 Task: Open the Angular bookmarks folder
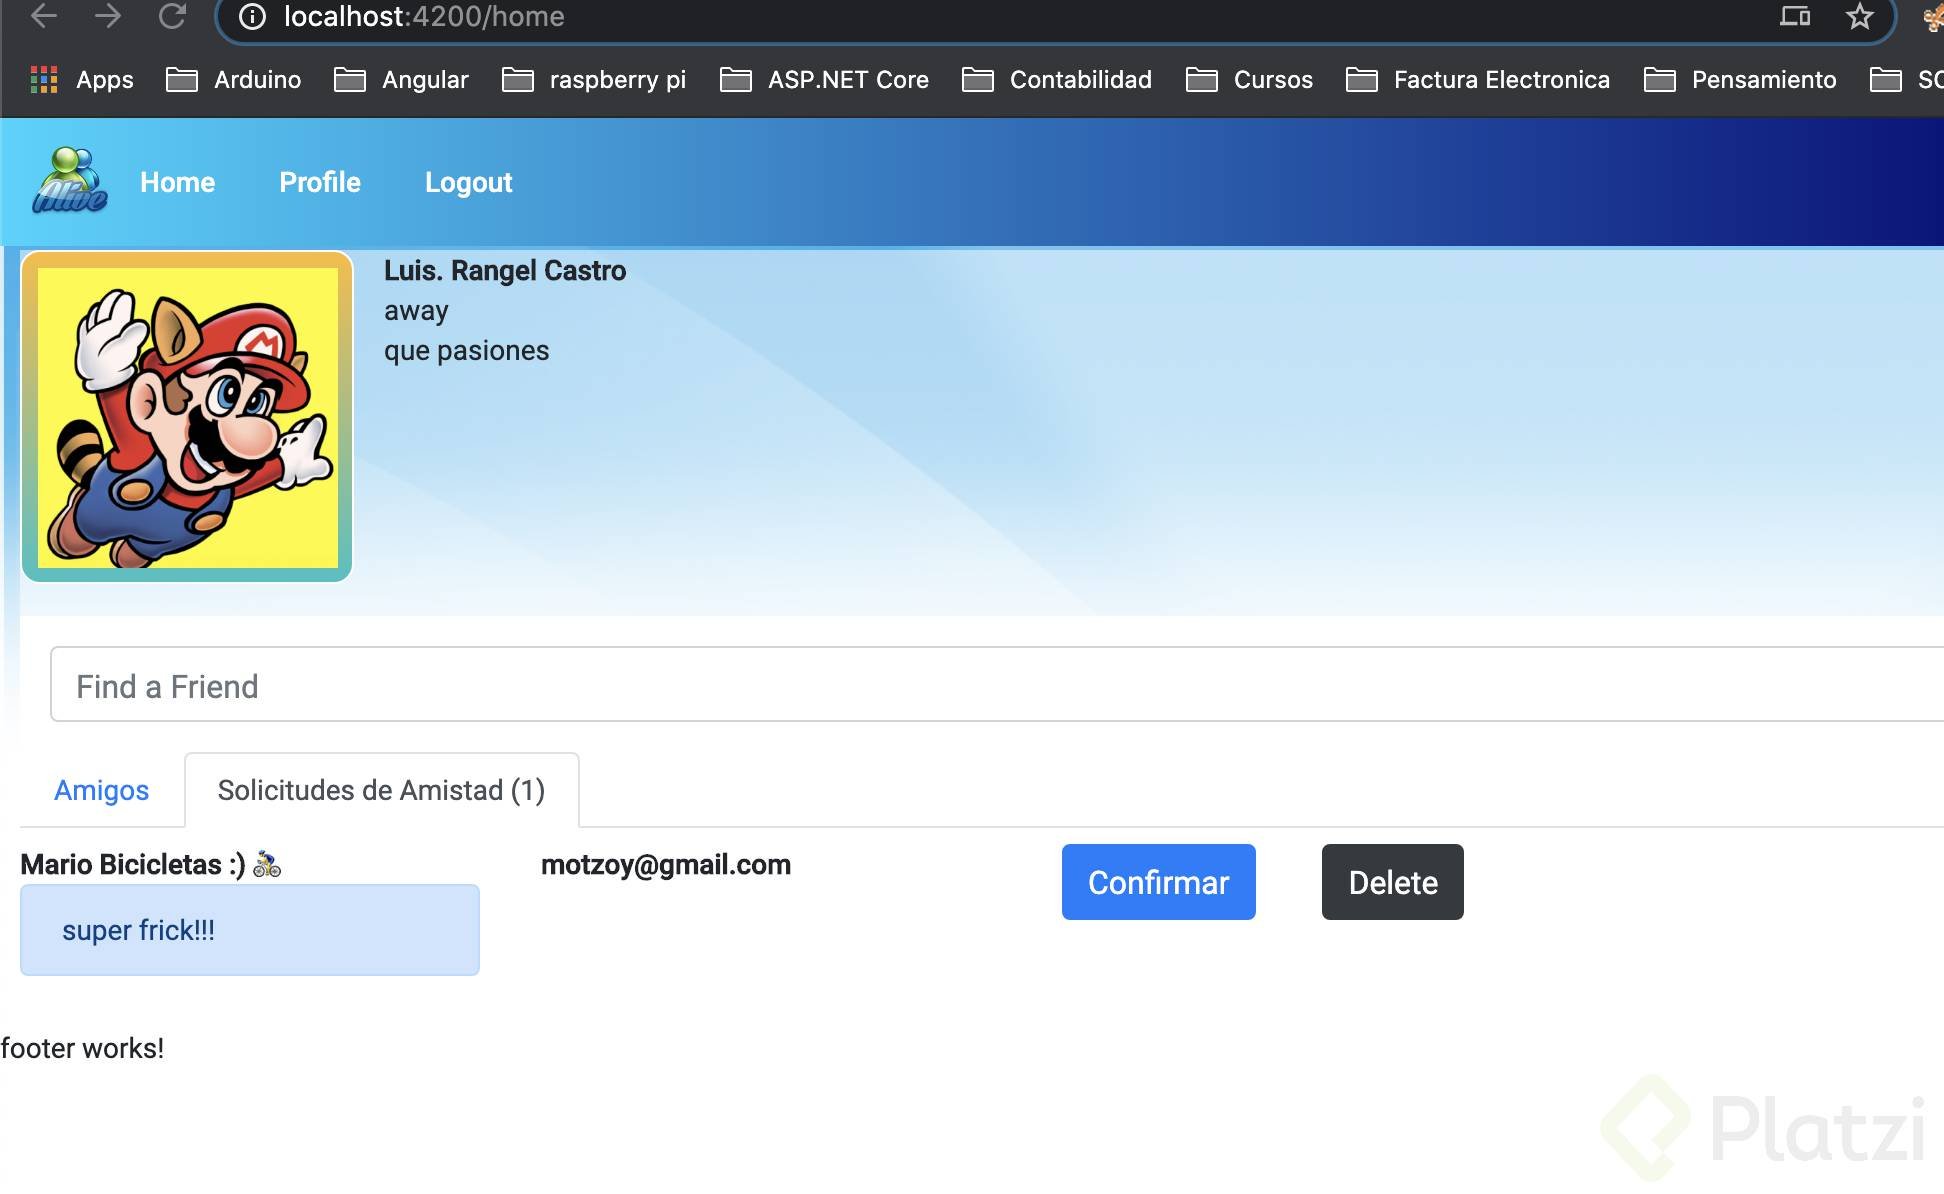[402, 80]
